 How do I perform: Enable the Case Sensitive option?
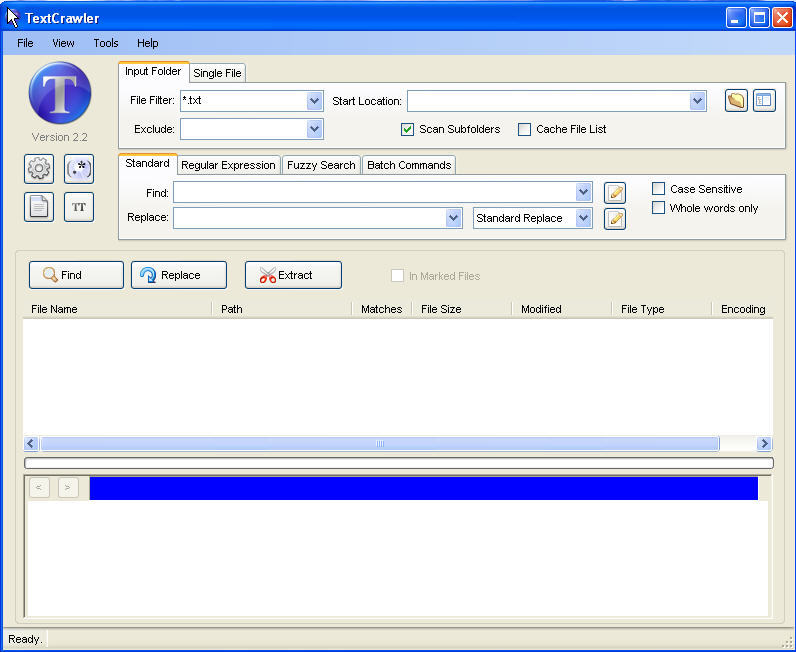coord(658,189)
